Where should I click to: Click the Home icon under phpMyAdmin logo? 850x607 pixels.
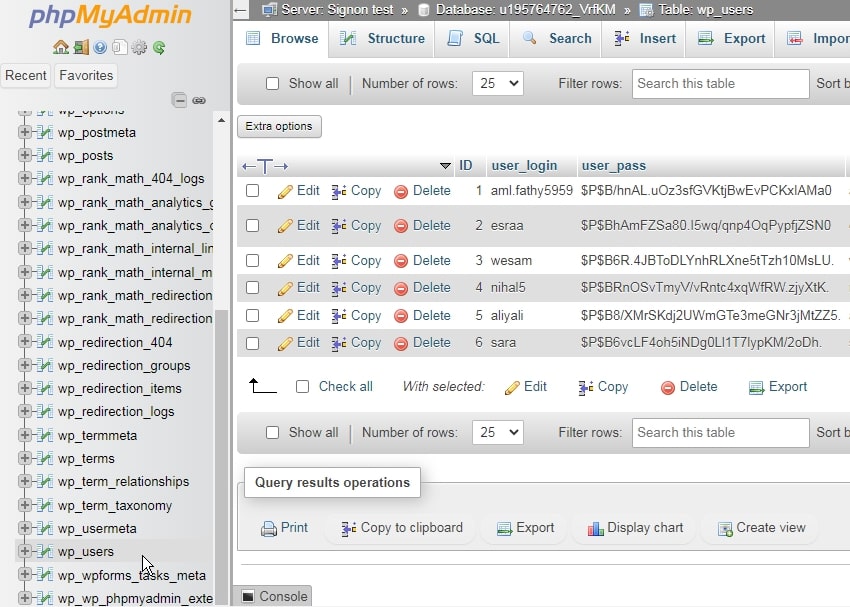(61, 47)
